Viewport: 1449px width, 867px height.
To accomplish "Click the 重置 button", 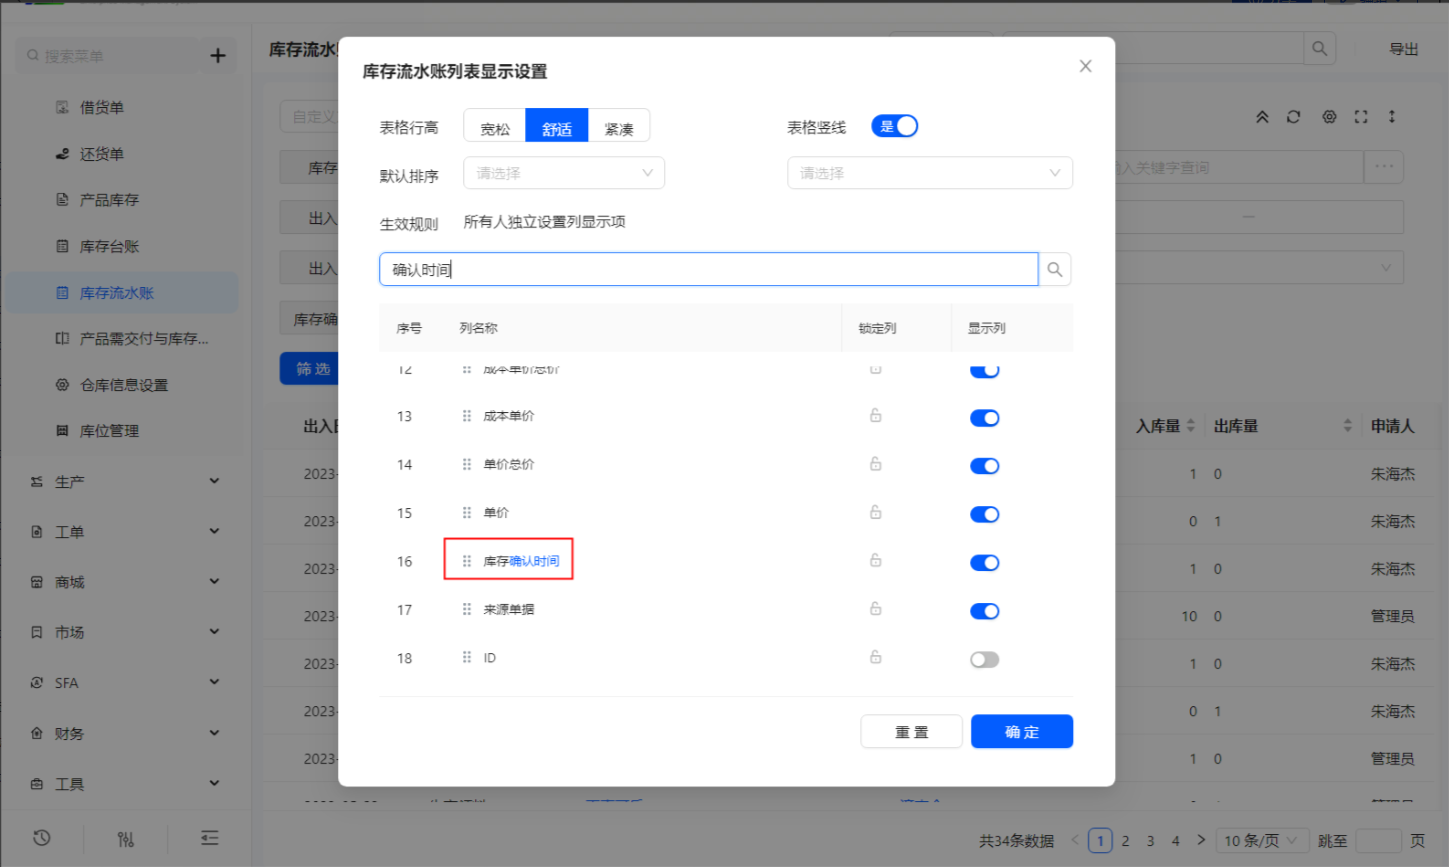I will tap(911, 732).
